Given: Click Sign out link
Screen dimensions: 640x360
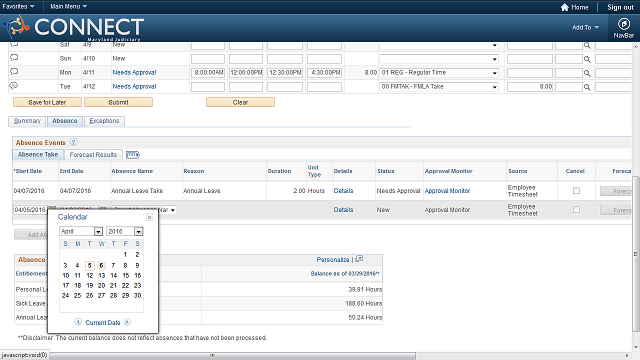Looking at the screenshot, I should tap(620, 7).
